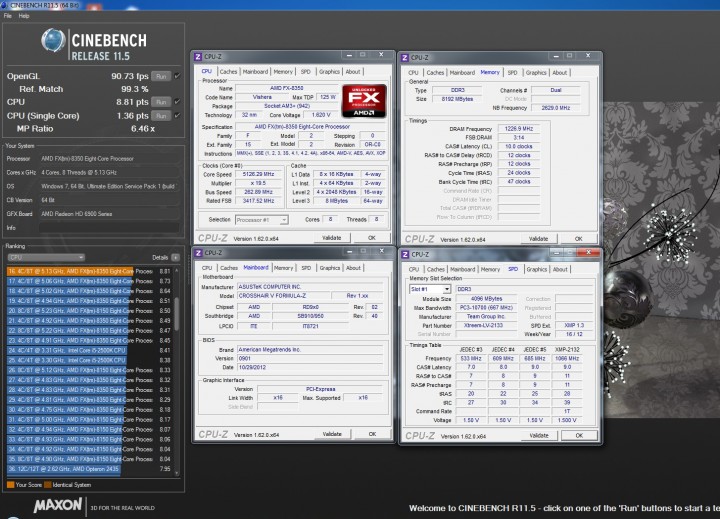Click the Core Voltage value 1.620 V
The image size is (720, 519).
pos(321,115)
